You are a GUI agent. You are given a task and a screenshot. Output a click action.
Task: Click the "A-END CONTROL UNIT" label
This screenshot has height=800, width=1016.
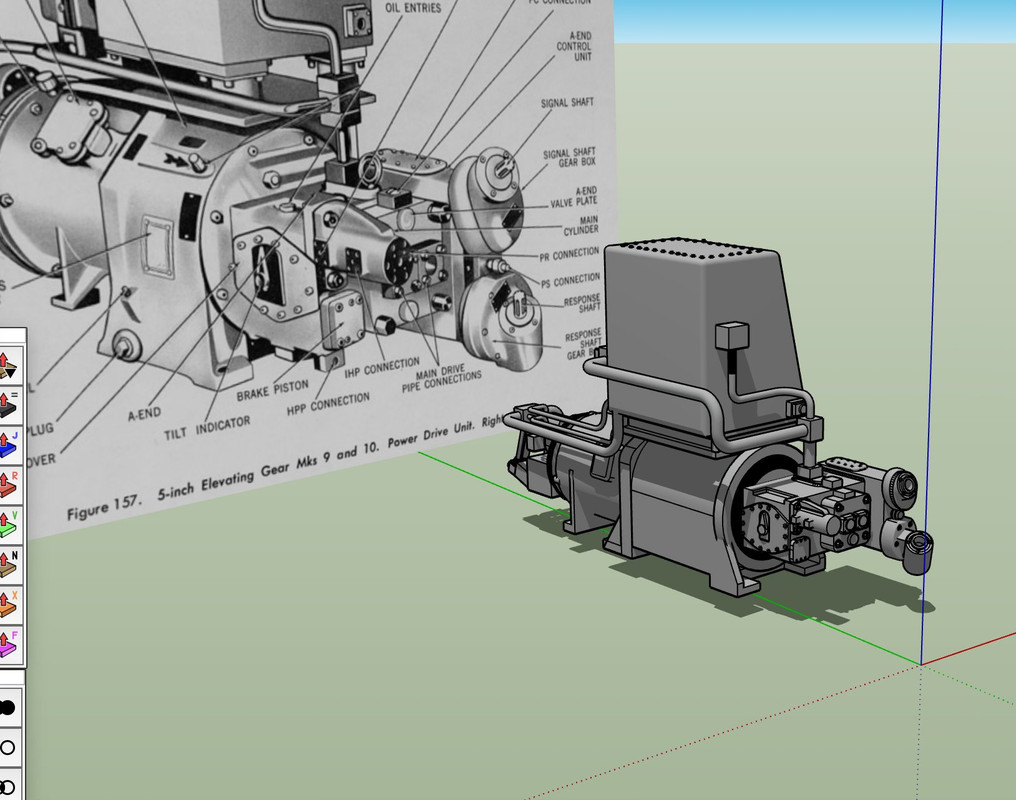click(575, 46)
